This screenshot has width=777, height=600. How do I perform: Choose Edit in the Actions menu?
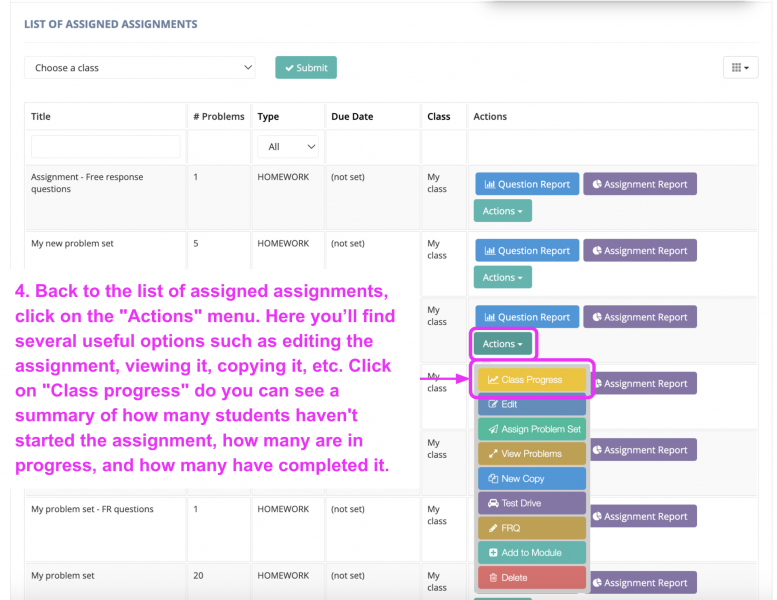point(531,404)
